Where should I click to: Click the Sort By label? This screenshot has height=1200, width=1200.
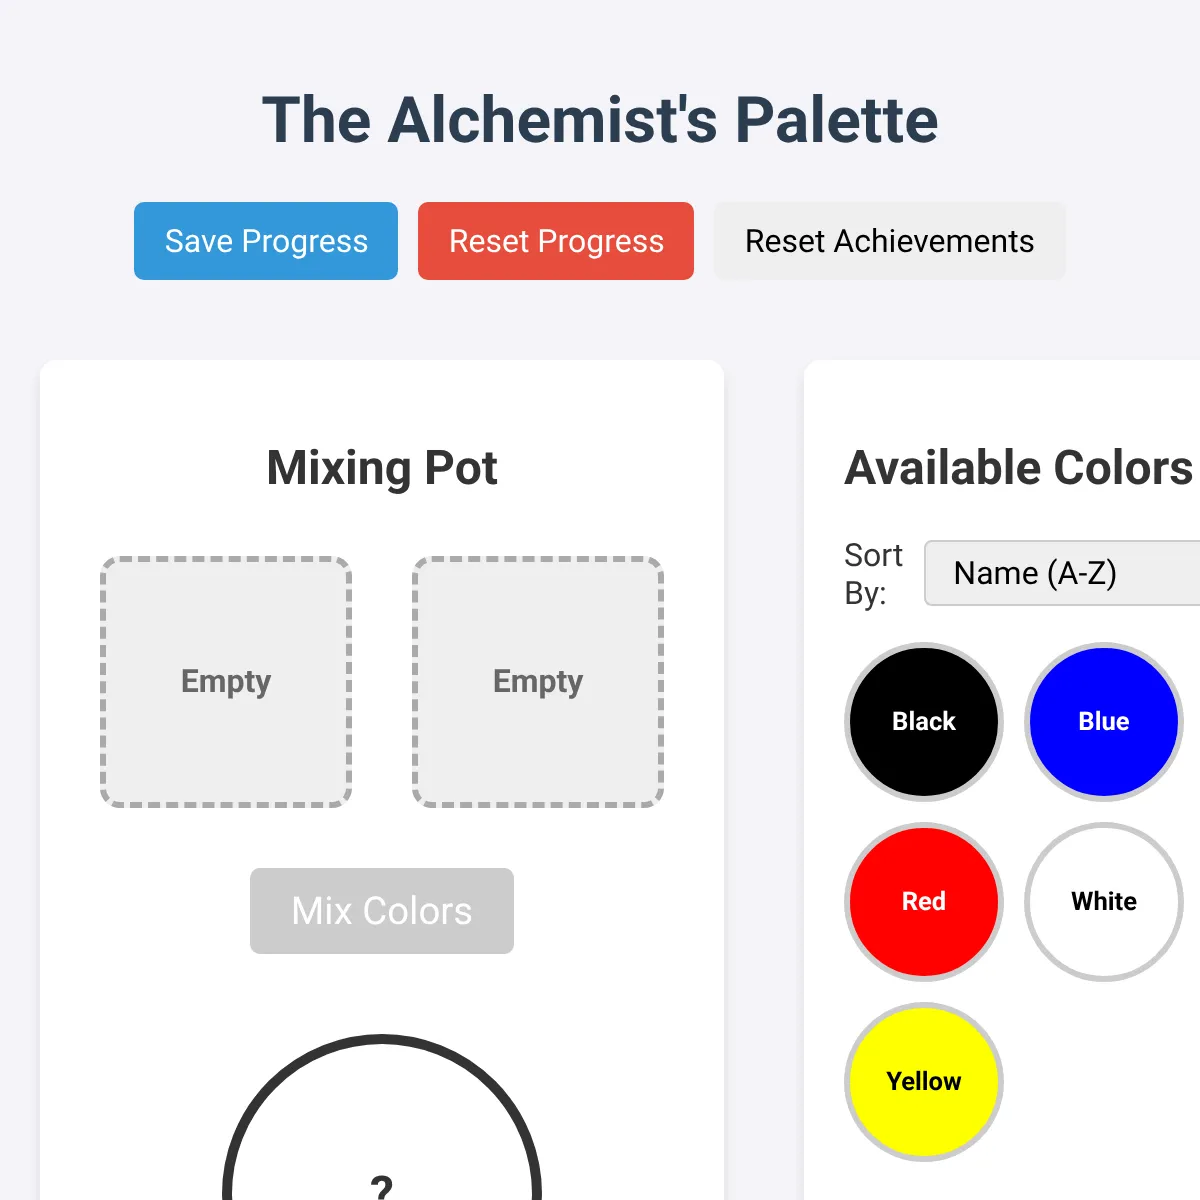(x=873, y=574)
